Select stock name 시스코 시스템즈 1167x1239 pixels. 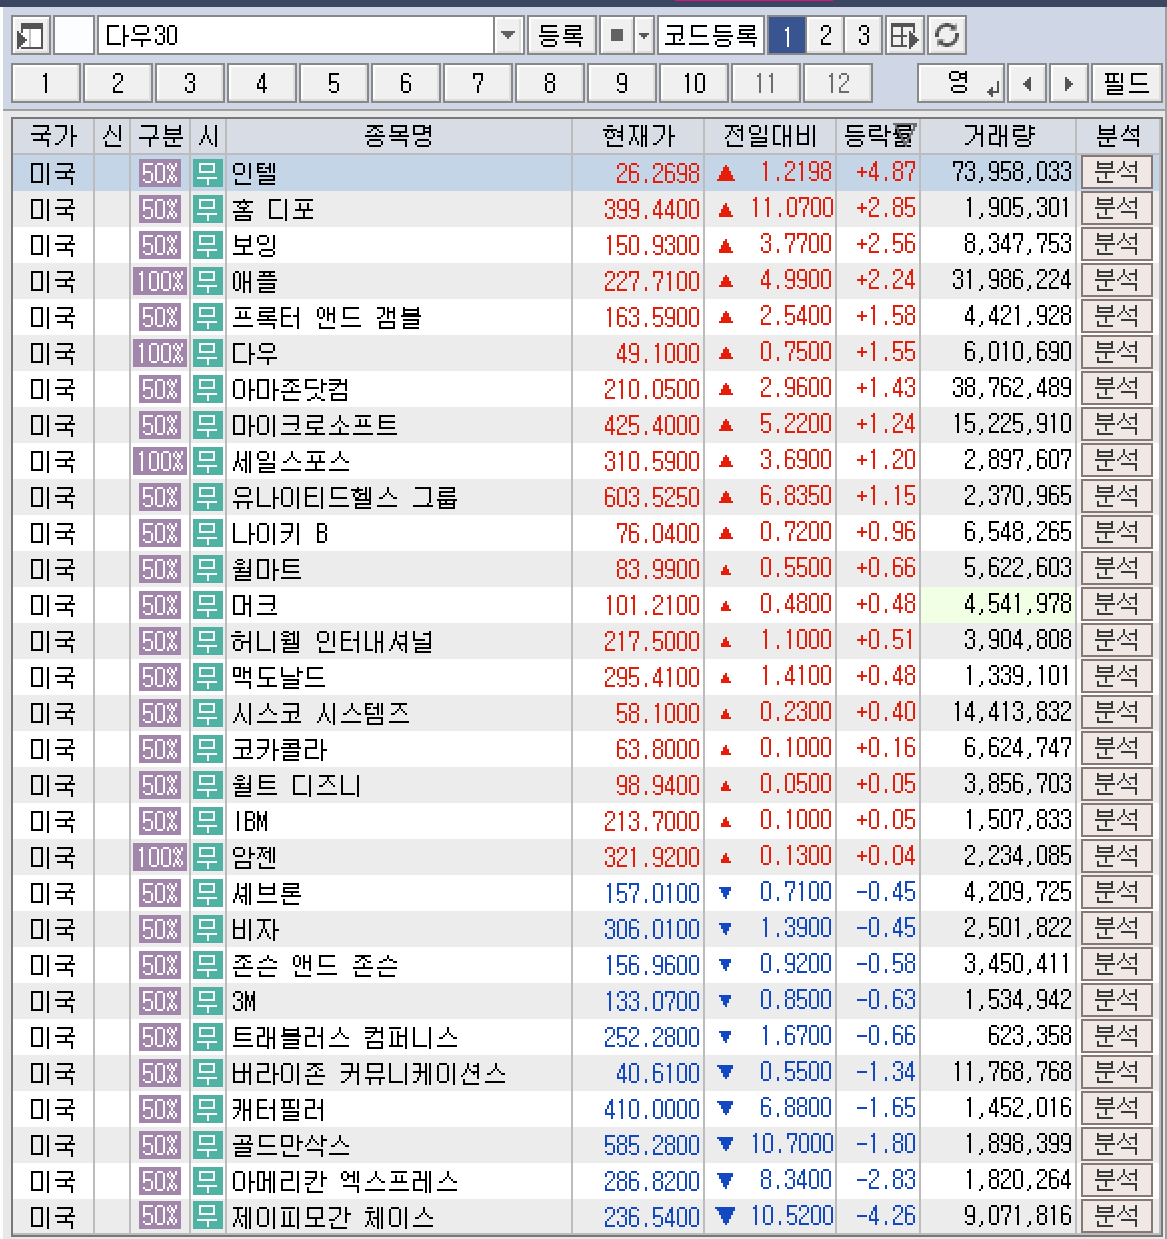coord(321,713)
